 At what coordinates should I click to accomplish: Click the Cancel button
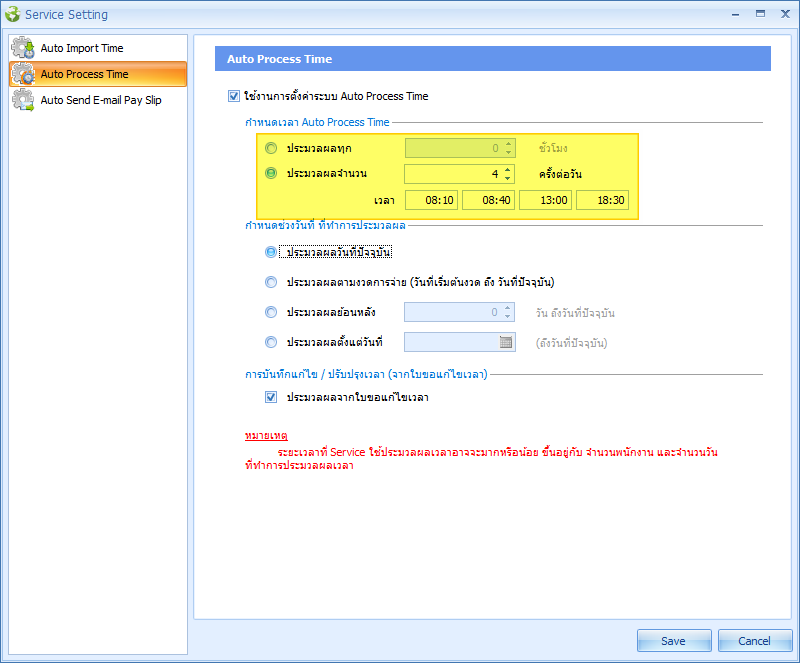pos(754,641)
